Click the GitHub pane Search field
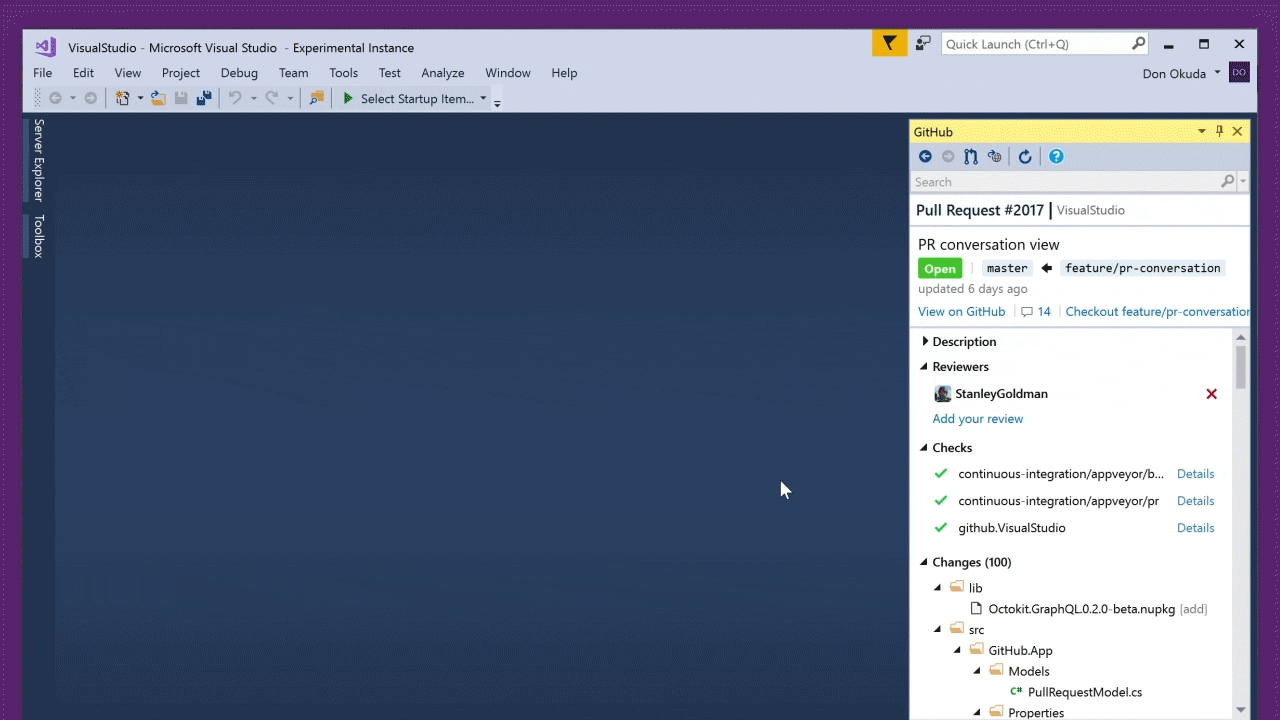Viewport: 1280px width, 720px height. coord(1065,182)
